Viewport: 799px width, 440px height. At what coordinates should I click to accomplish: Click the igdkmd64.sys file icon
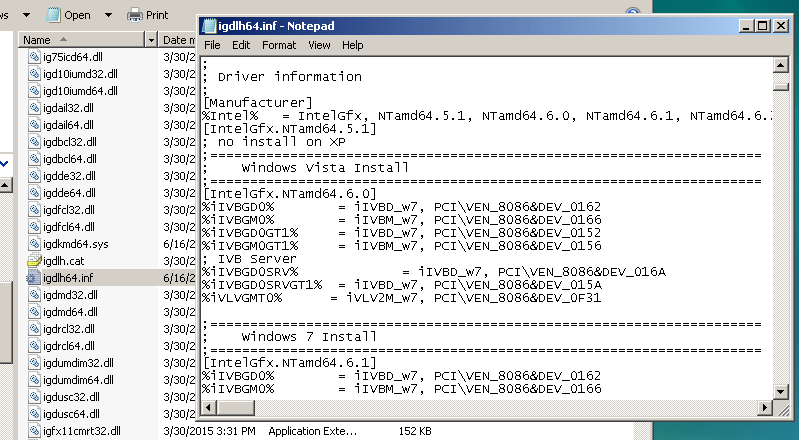(x=34, y=243)
